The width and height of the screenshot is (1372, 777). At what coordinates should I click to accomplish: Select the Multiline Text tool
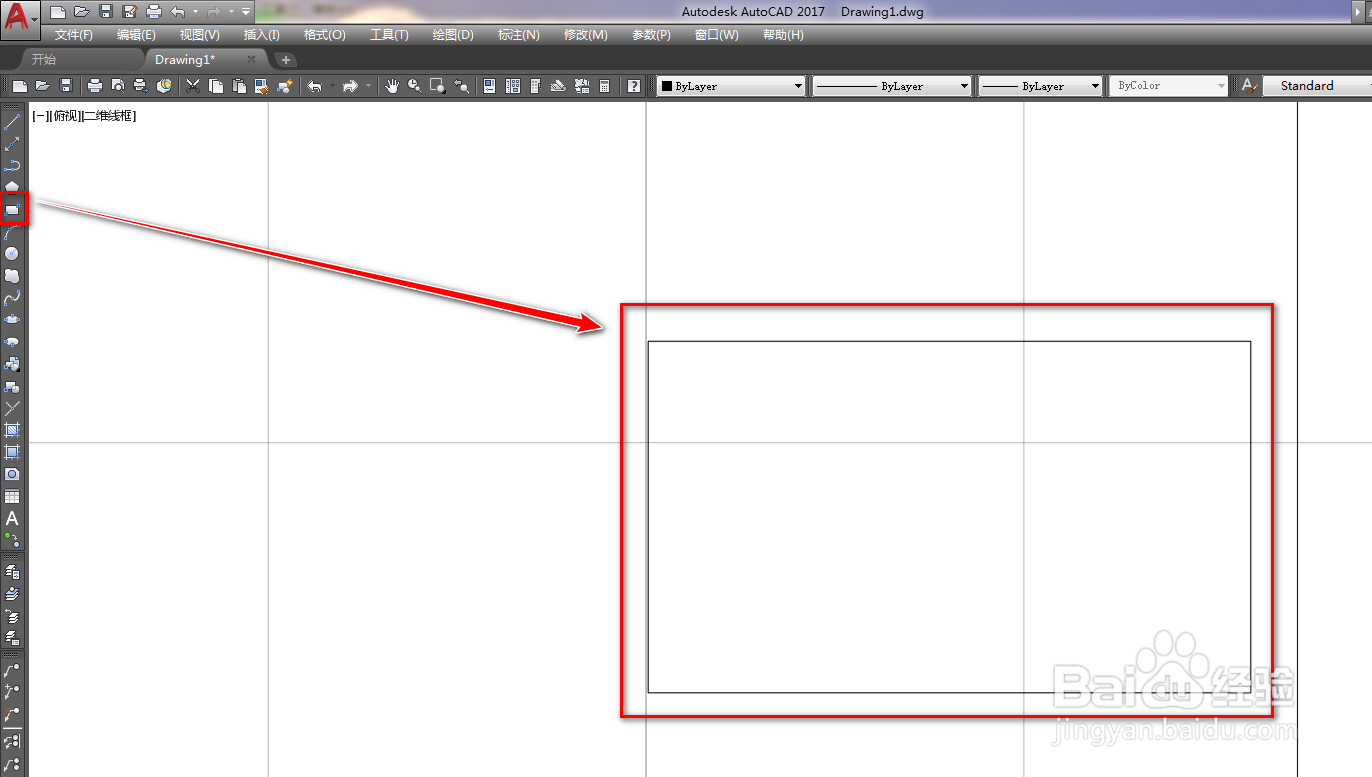12,518
